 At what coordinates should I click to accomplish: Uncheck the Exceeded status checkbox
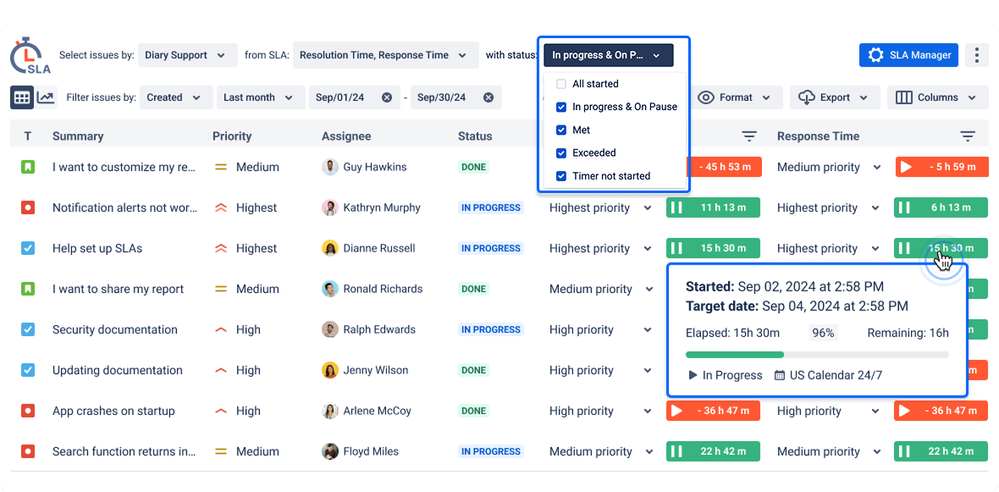(x=561, y=153)
